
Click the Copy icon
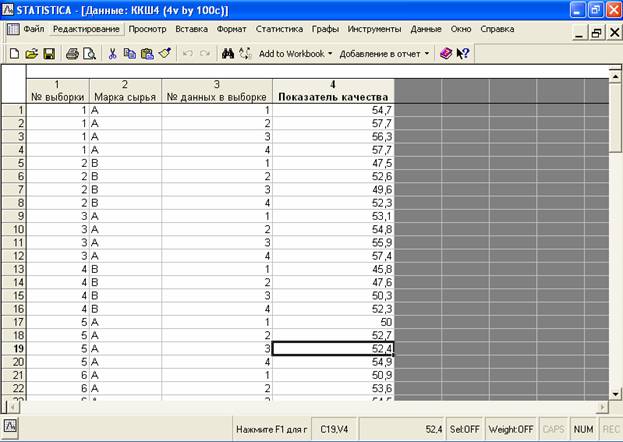(130, 54)
